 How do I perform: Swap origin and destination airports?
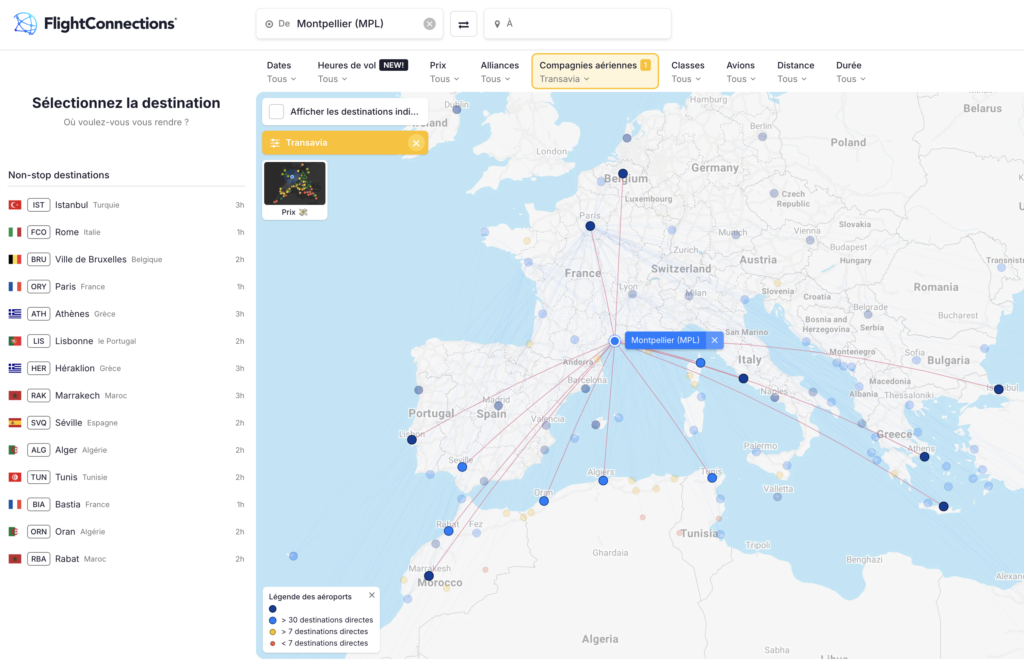click(x=463, y=24)
